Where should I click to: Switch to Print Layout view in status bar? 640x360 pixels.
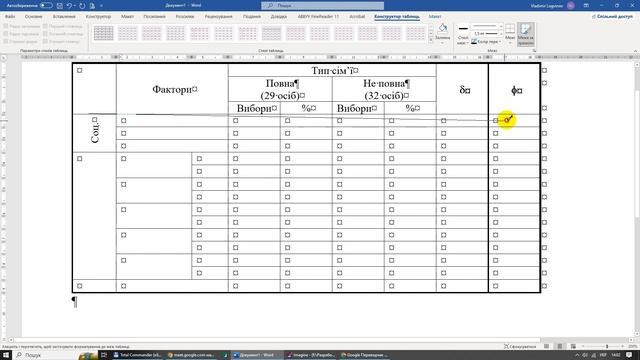point(560,346)
